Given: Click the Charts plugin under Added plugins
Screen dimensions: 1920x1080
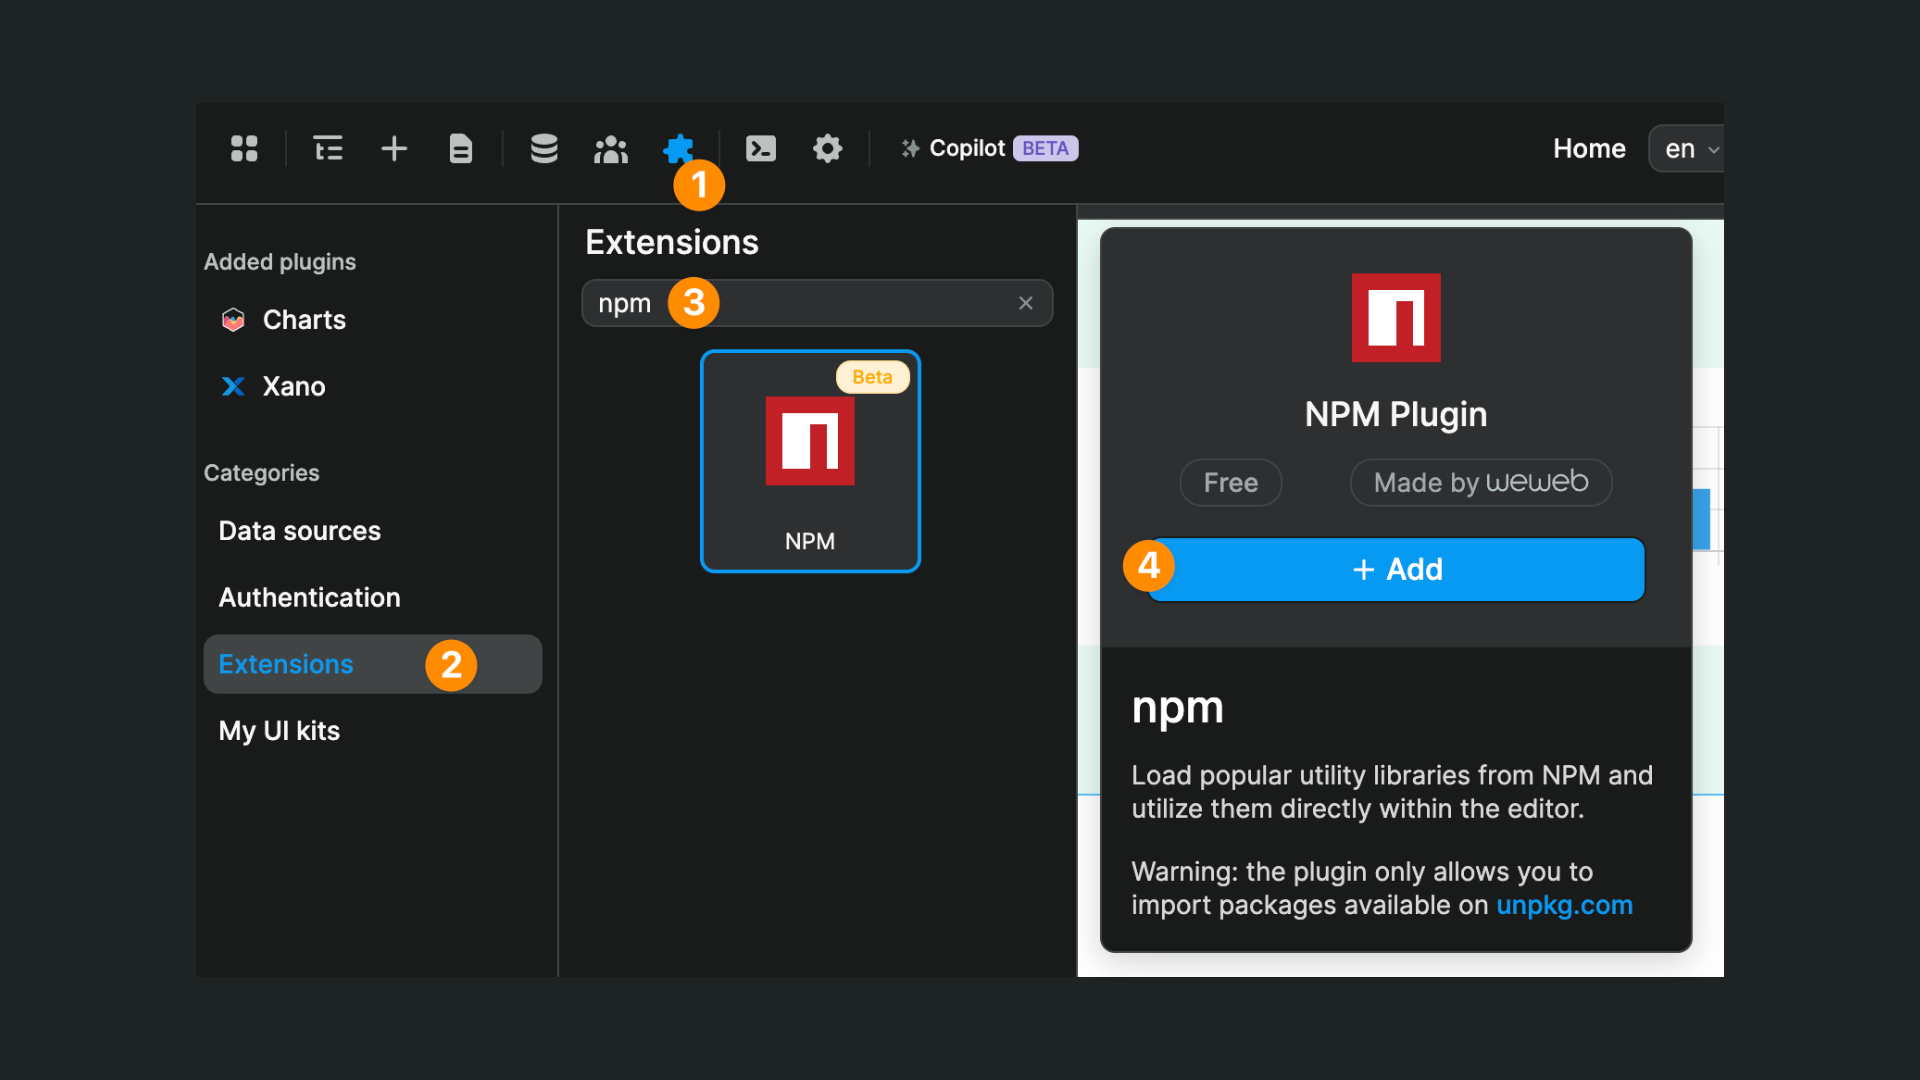Looking at the screenshot, I should click(x=303, y=319).
